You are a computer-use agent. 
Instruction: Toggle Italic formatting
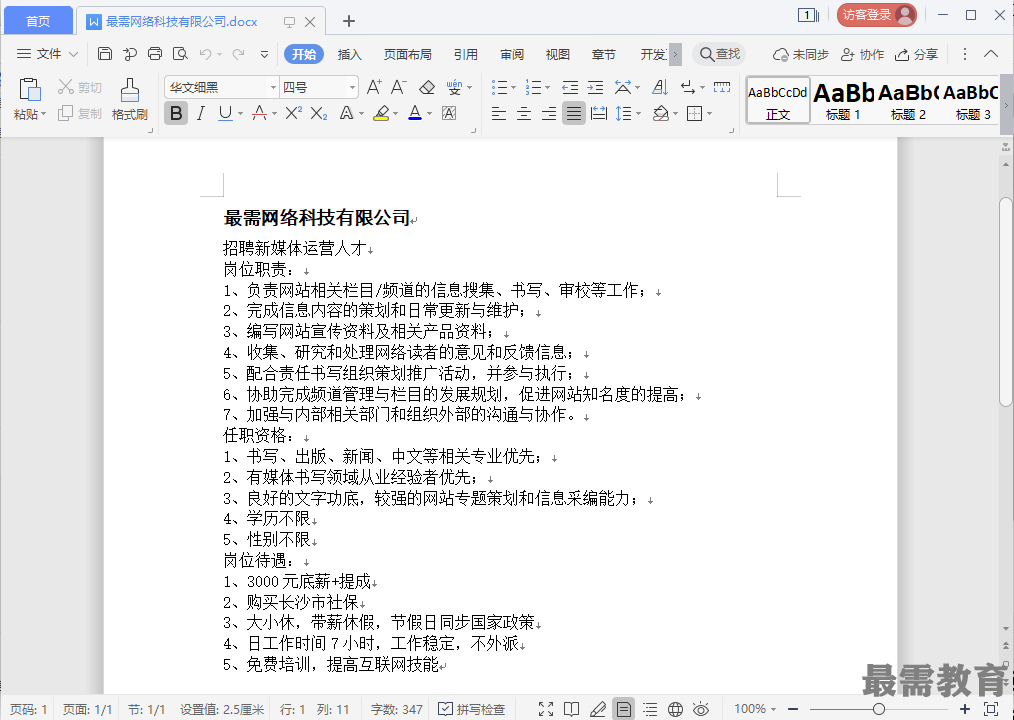pos(201,114)
